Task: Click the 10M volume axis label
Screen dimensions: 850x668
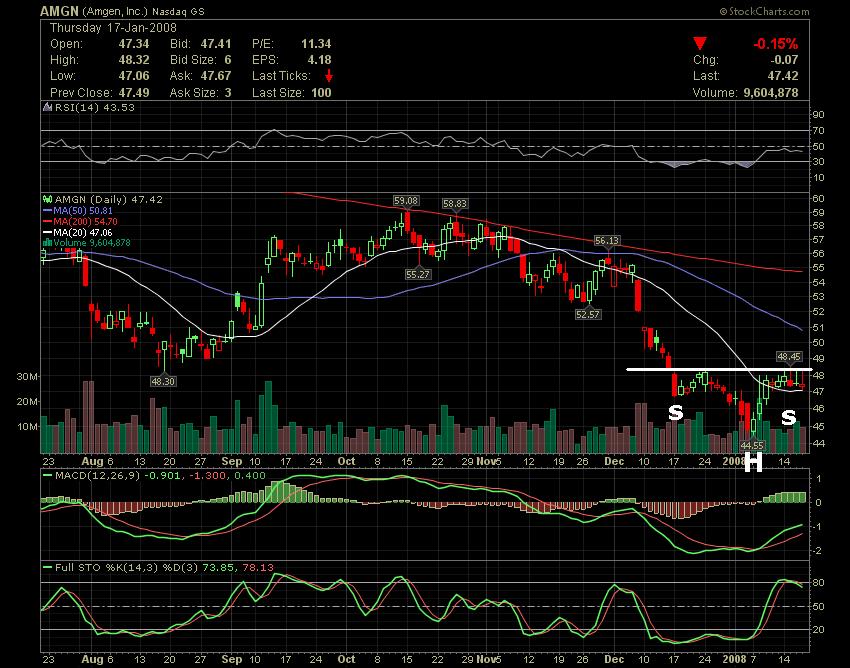Action: (28, 427)
